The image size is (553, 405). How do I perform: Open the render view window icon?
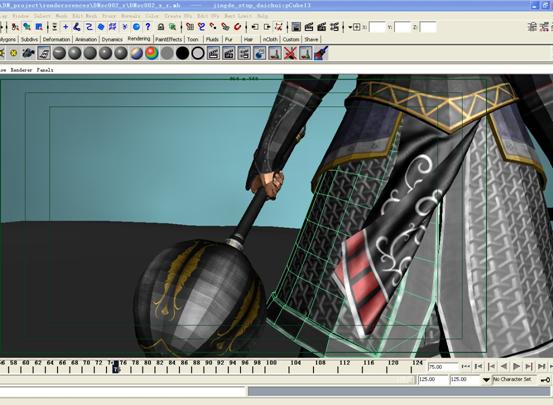(x=296, y=27)
